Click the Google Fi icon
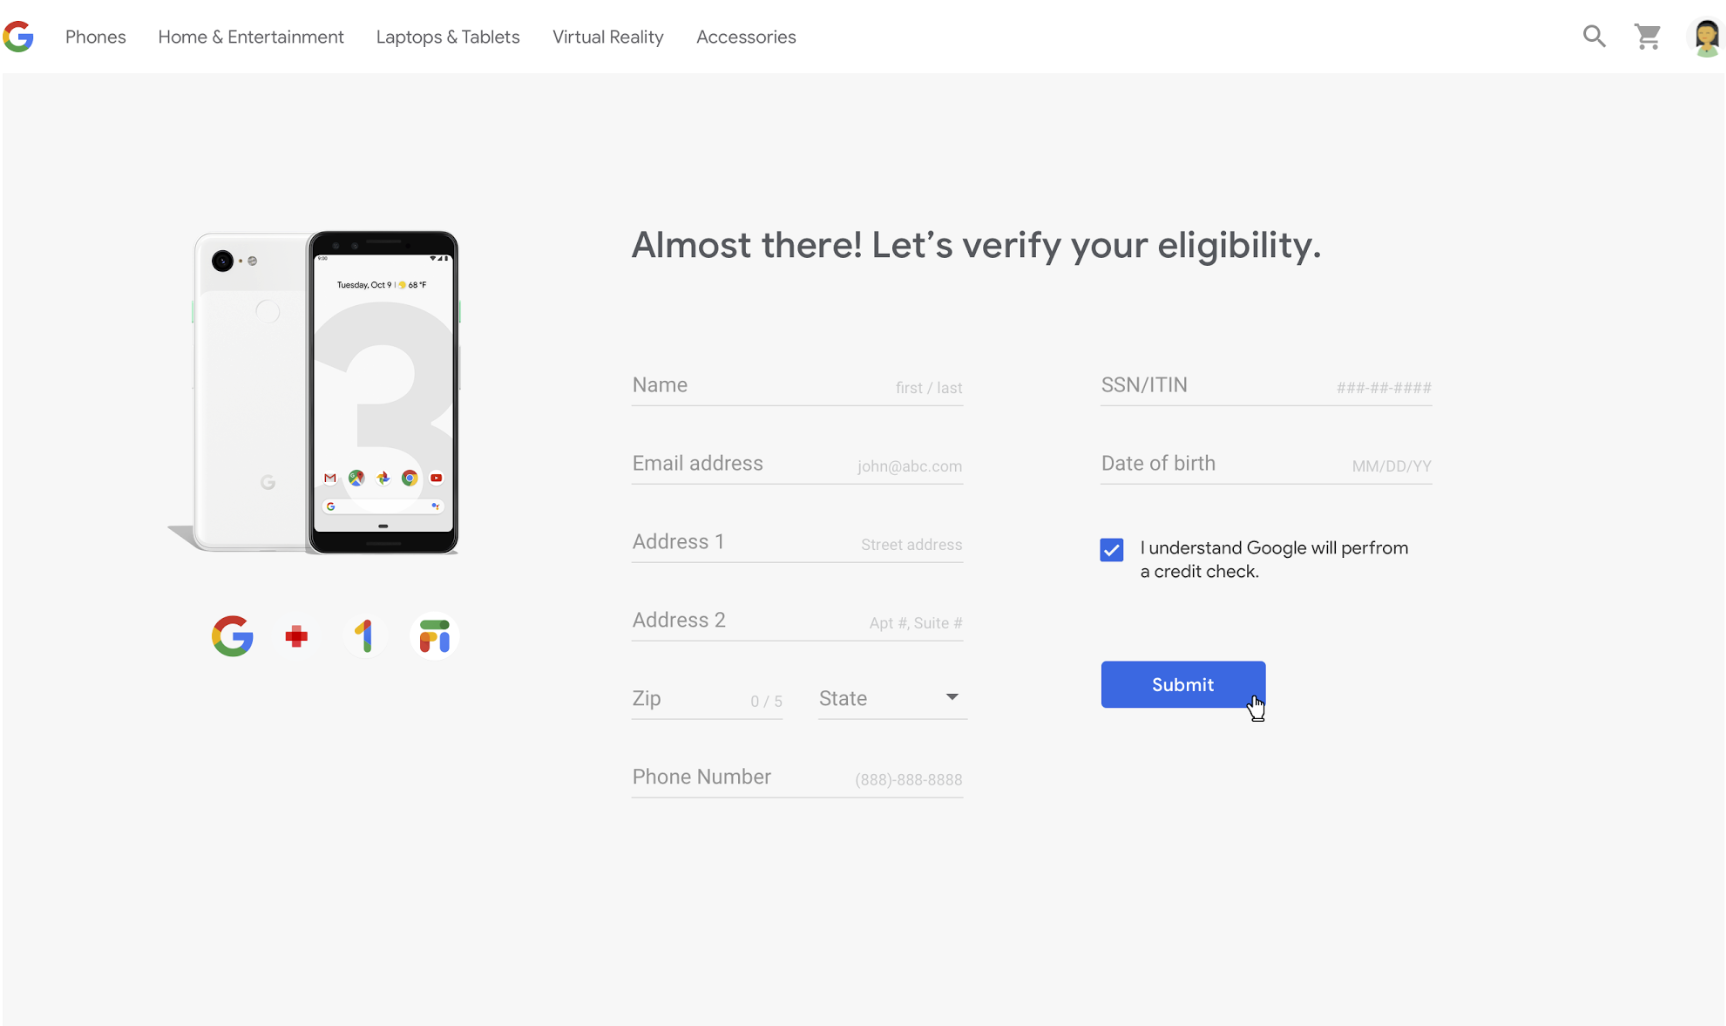The height and width of the screenshot is (1026, 1726). [x=434, y=636]
